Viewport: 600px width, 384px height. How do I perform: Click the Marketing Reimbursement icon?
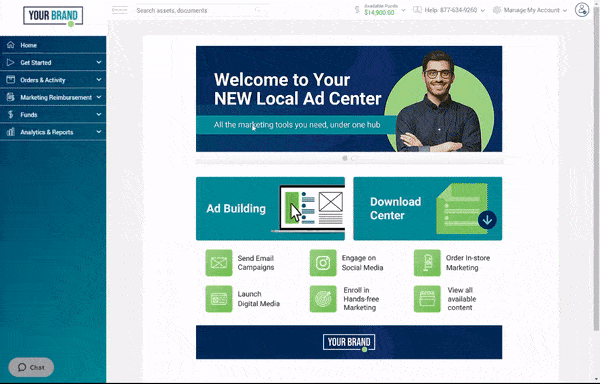pos(11,97)
